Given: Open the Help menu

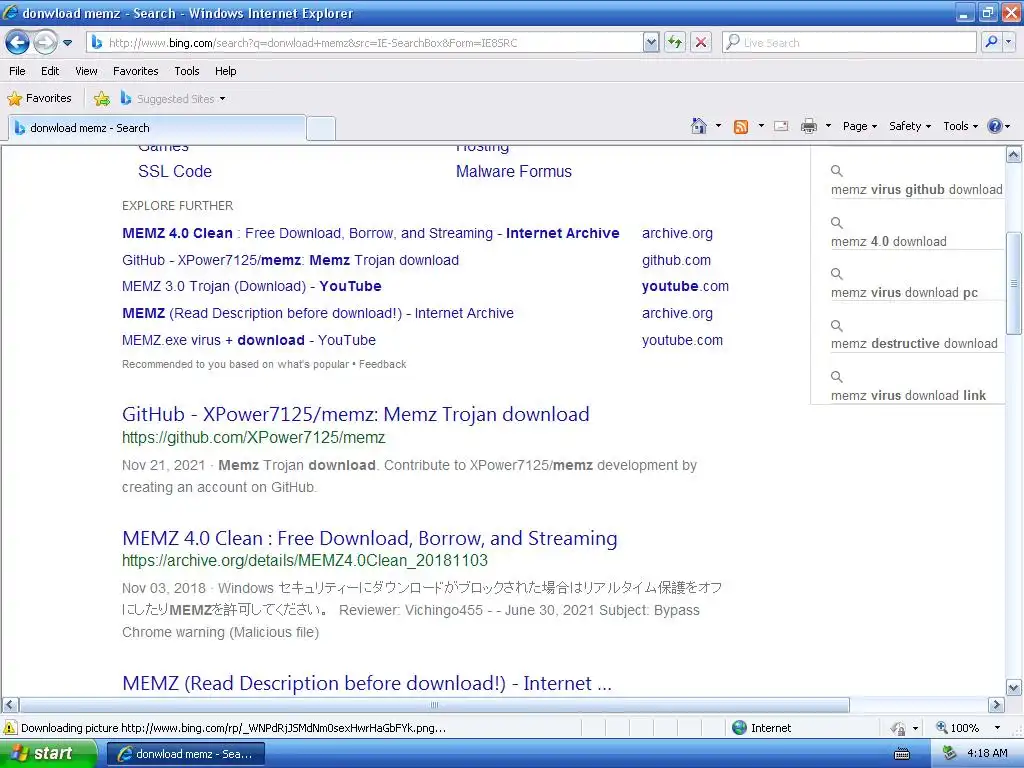Looking at the screenshot, I should click(225, 71).
